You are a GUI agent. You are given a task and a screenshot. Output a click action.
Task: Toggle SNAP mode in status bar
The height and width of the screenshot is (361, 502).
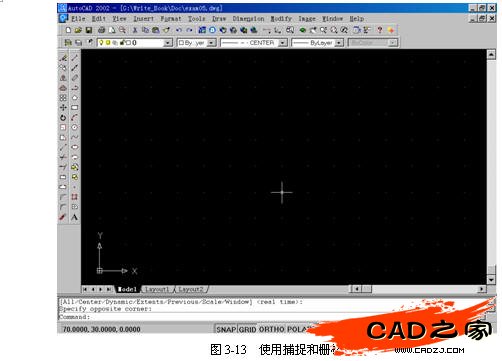pos(226,329)
